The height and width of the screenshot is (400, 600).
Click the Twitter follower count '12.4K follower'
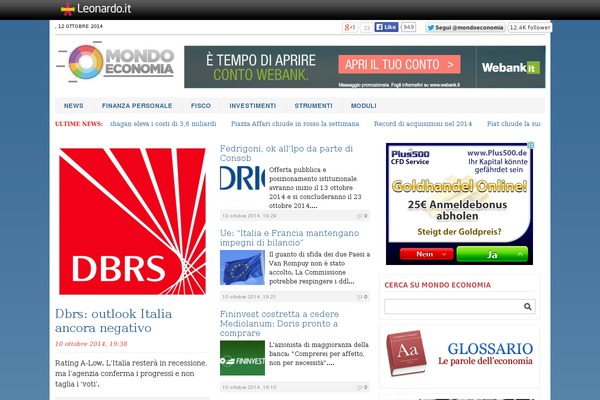530,28
